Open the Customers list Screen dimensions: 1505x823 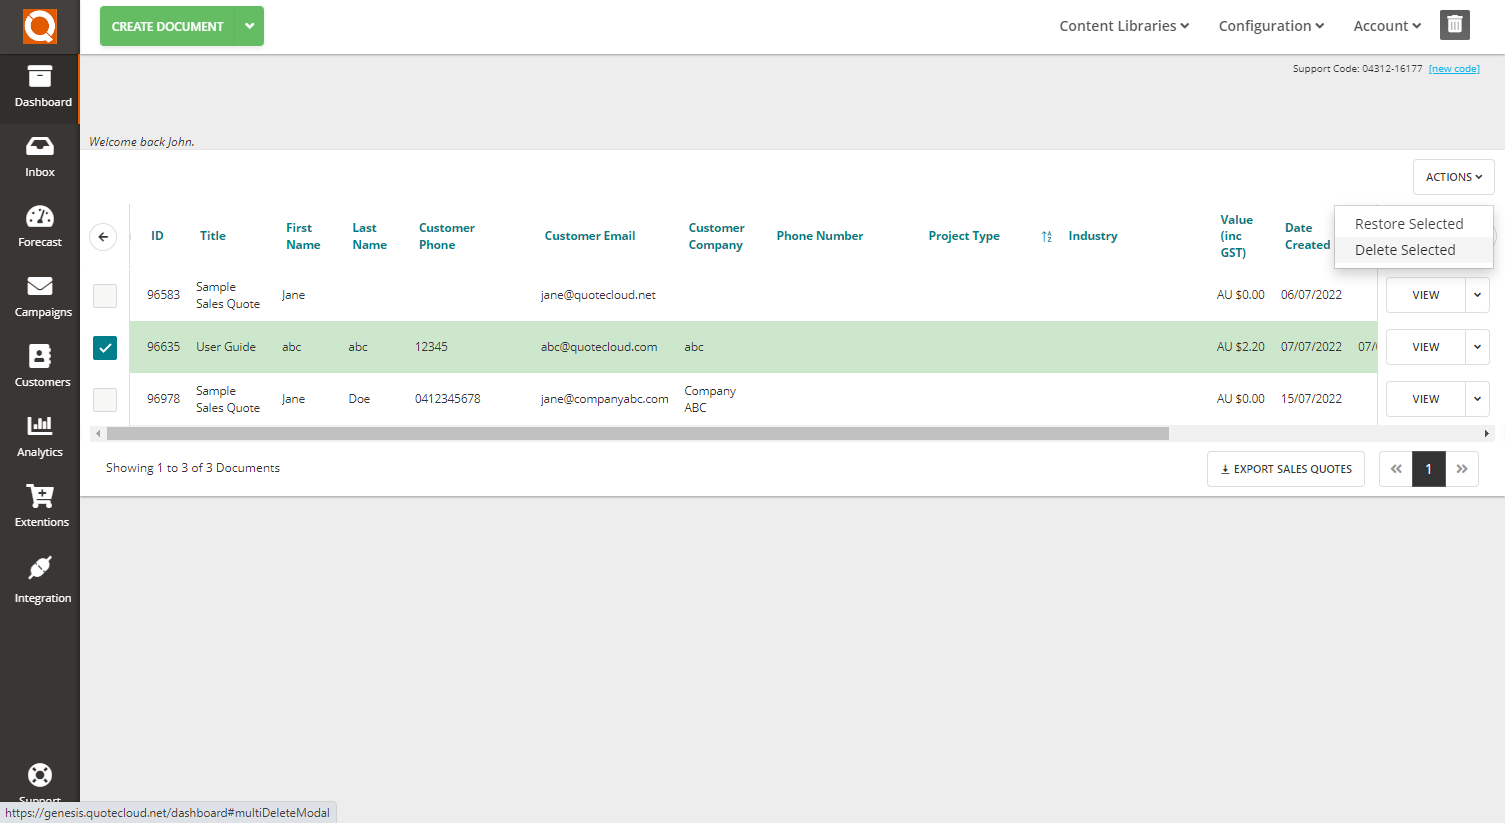pyautogui.click(x=40, y=367)
